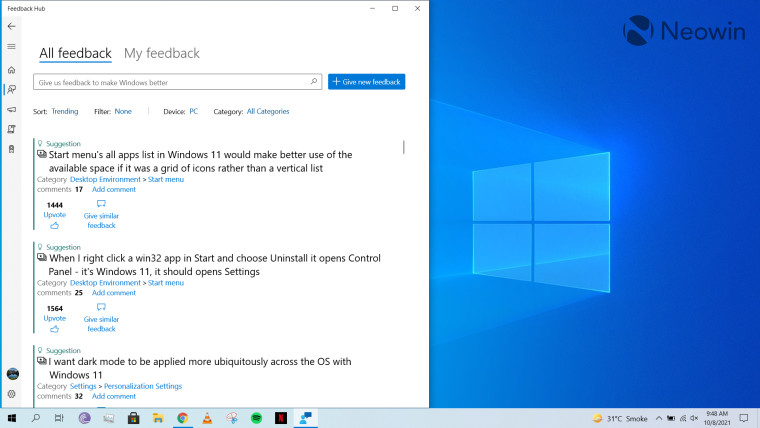Open the Filter None dropdown

pyautogui.click(x=123, y=112)
